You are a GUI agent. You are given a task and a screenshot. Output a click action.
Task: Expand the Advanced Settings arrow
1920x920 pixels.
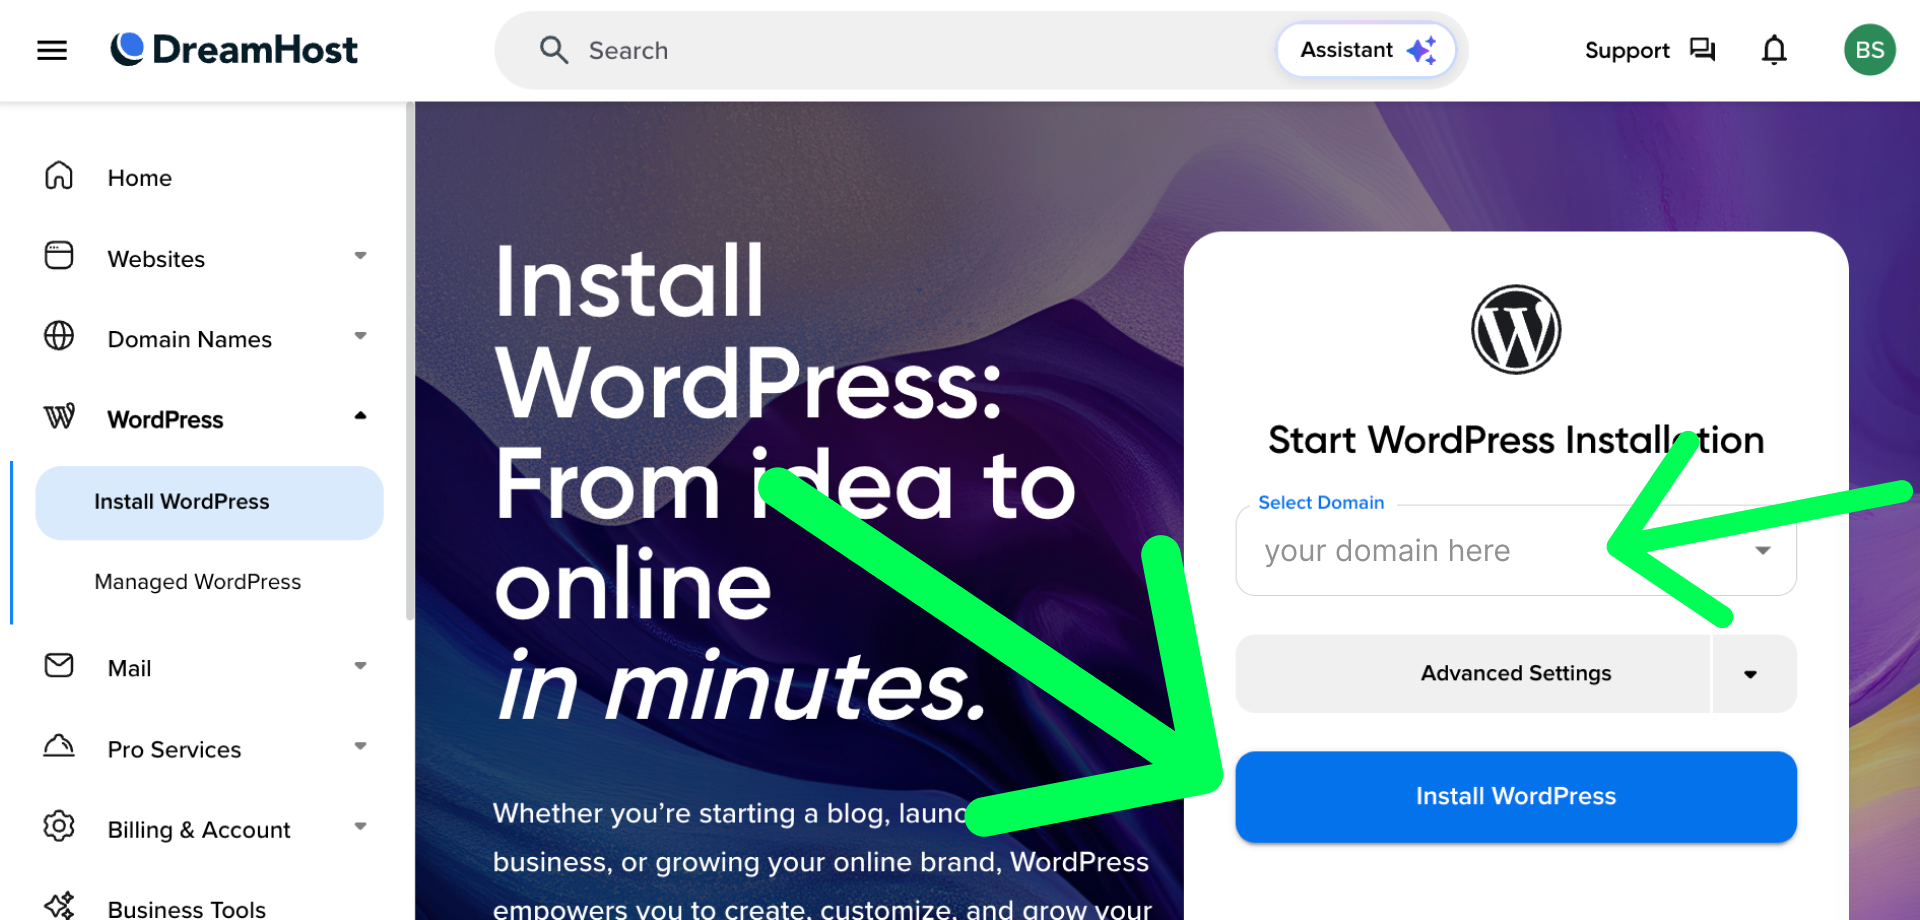click(1751, 674)
